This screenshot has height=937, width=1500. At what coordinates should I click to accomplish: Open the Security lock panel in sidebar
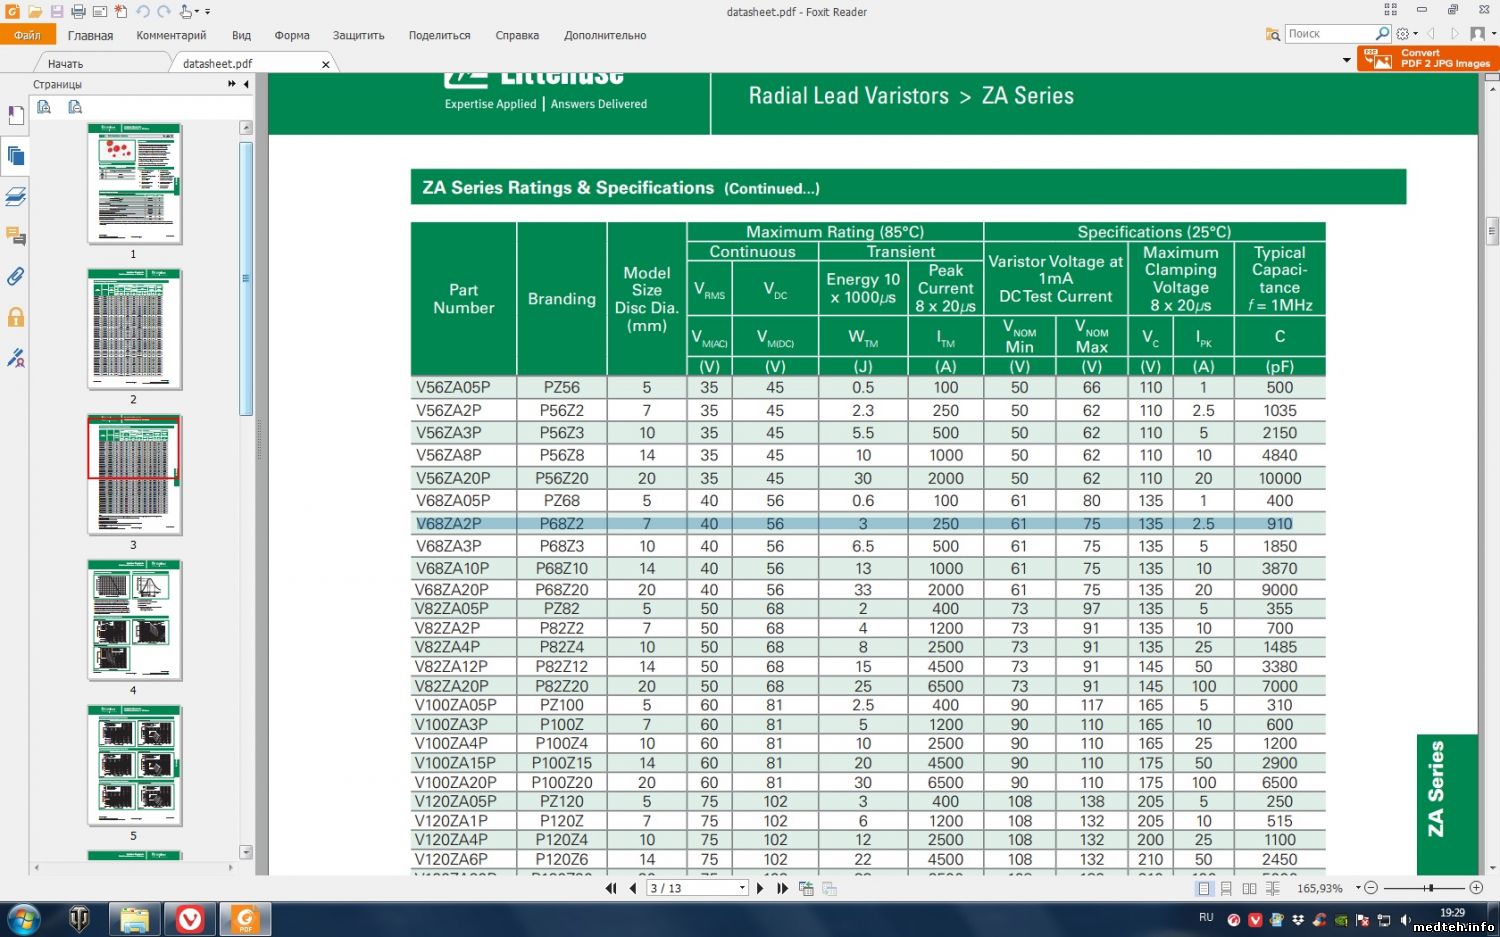tap(16, 318)
